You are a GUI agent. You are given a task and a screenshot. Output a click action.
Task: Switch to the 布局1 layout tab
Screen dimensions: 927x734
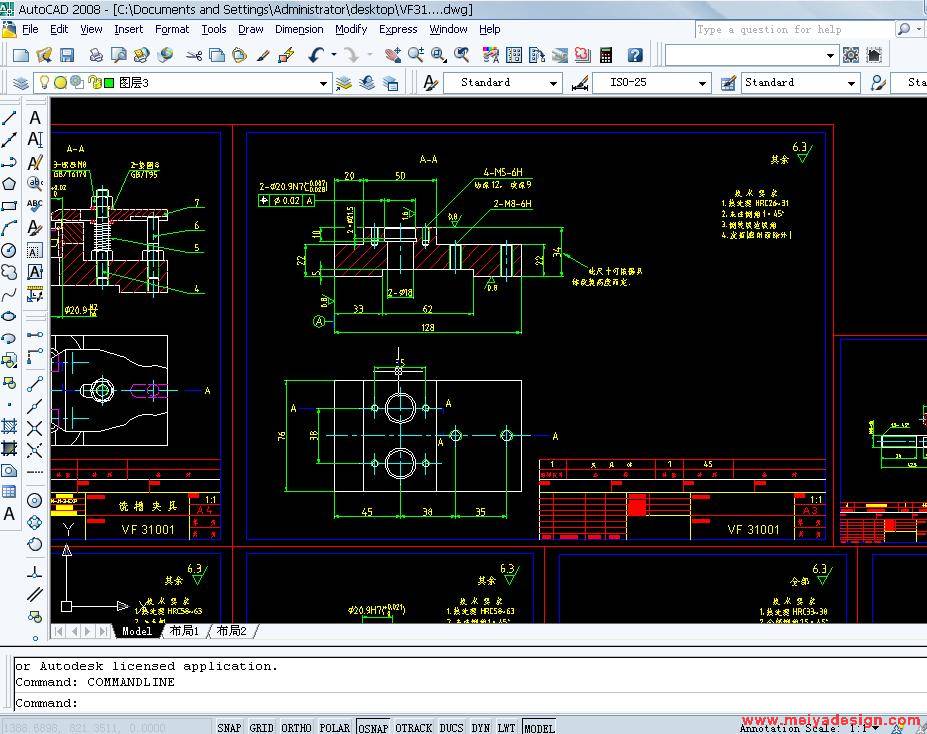[184, 631]
